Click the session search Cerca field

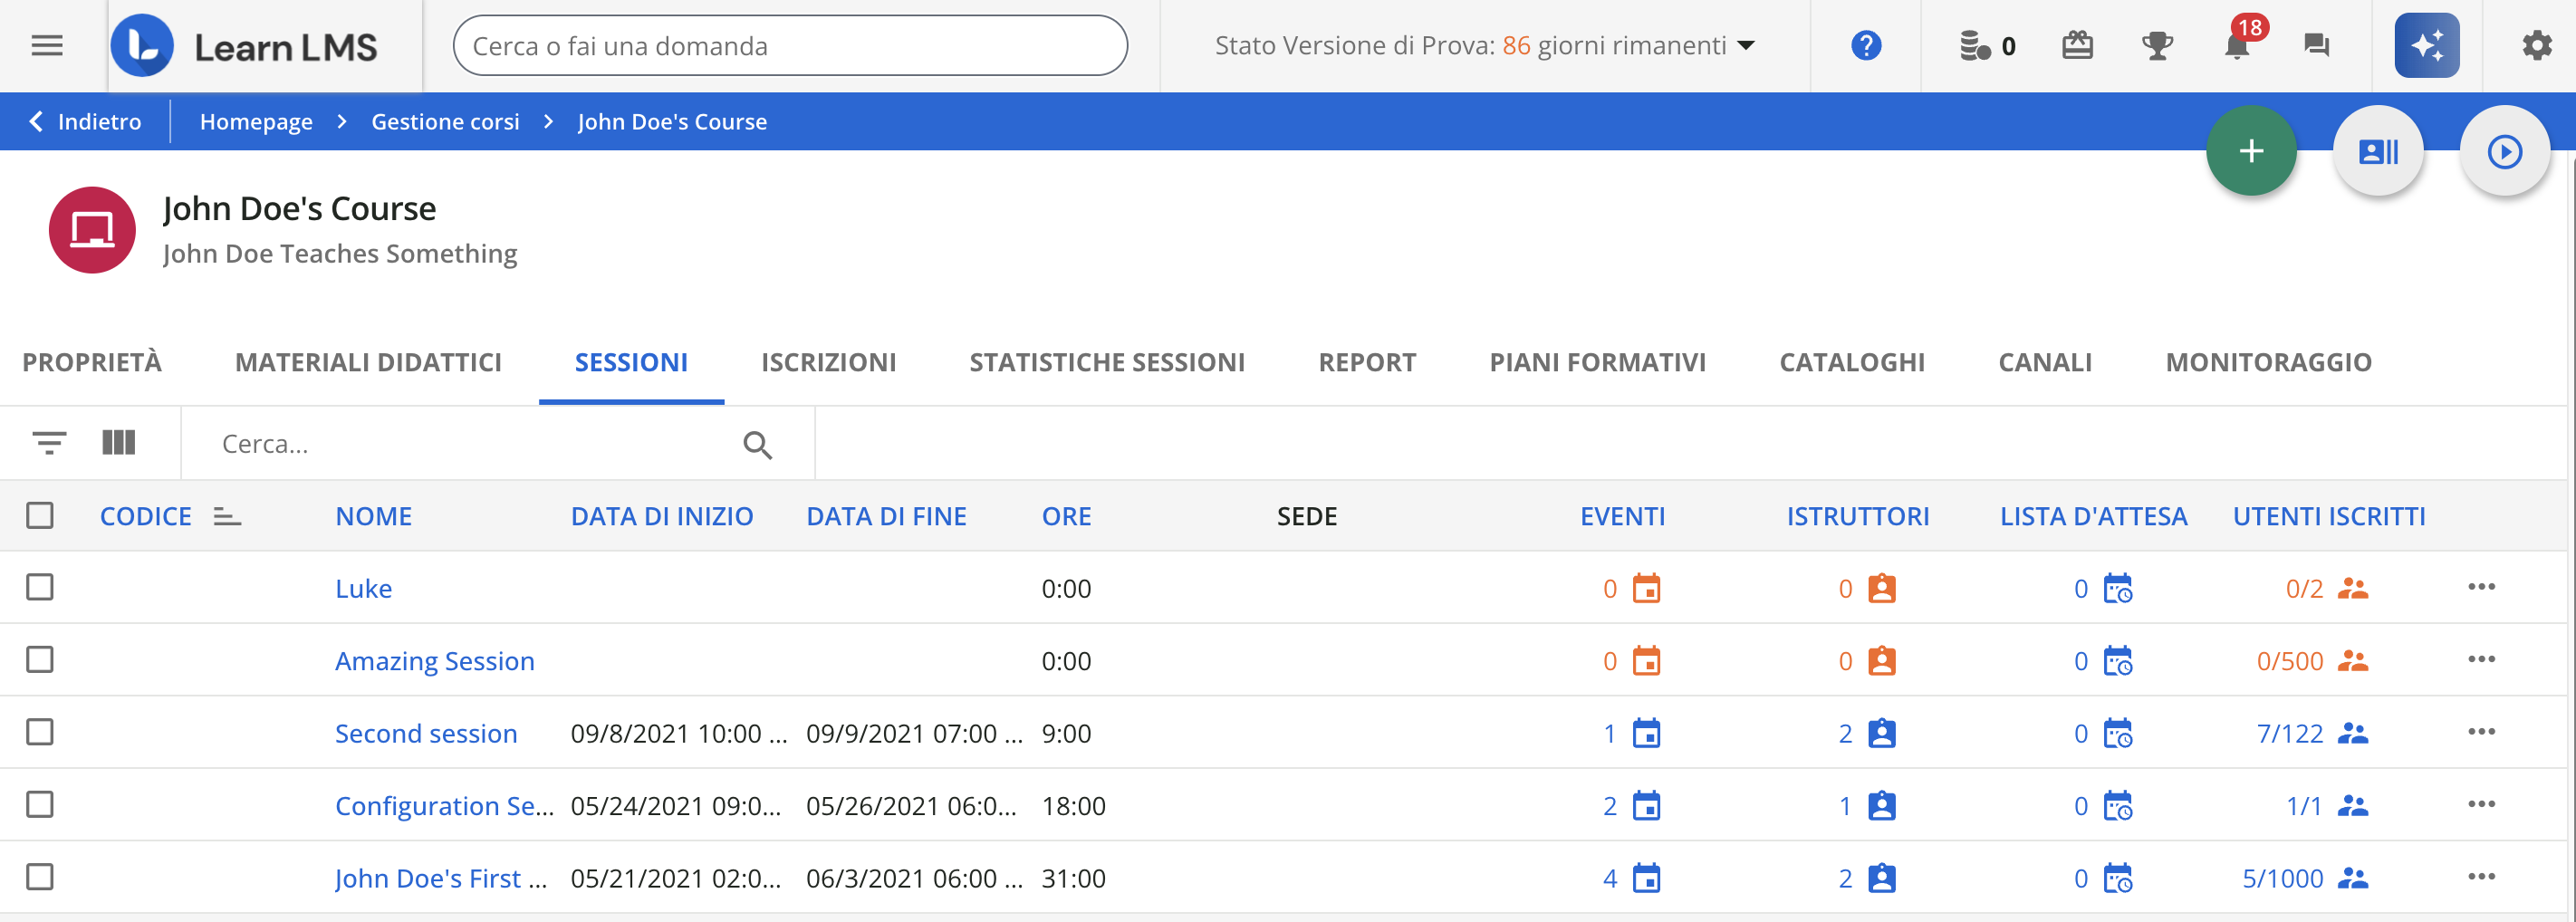(470, 444)
